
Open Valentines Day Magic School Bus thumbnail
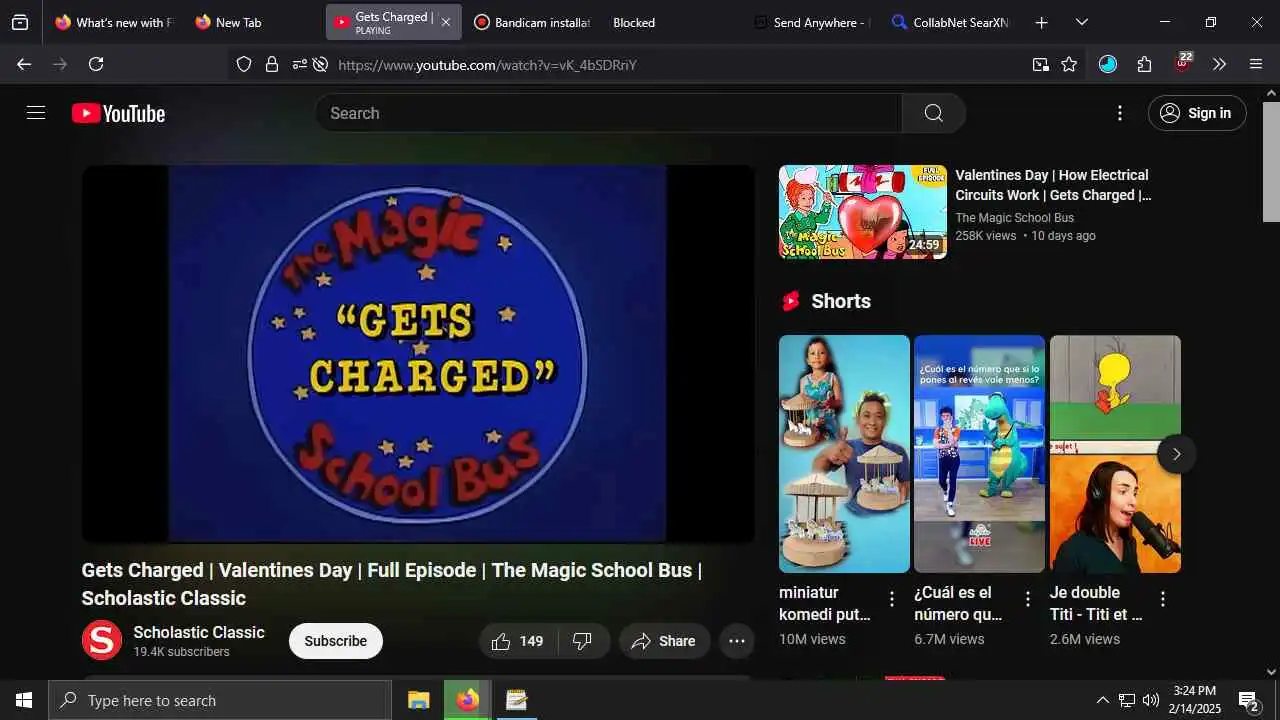pos(863,212)
